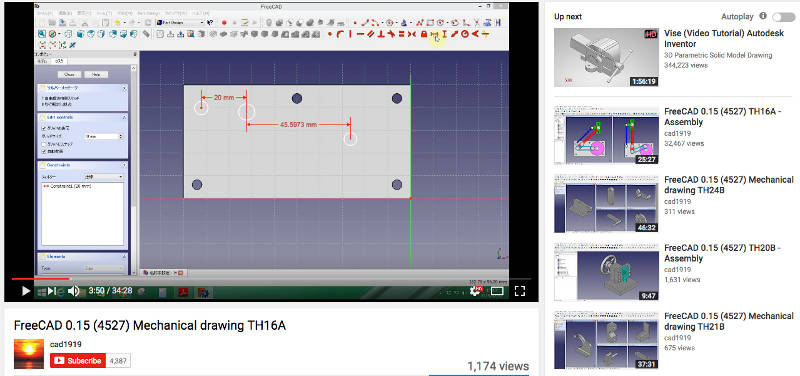Screen dimensions: 800x376
Task: Click the 3:50 / 34:28 time display
Action: pyautogui.click(x=111, y=291)
